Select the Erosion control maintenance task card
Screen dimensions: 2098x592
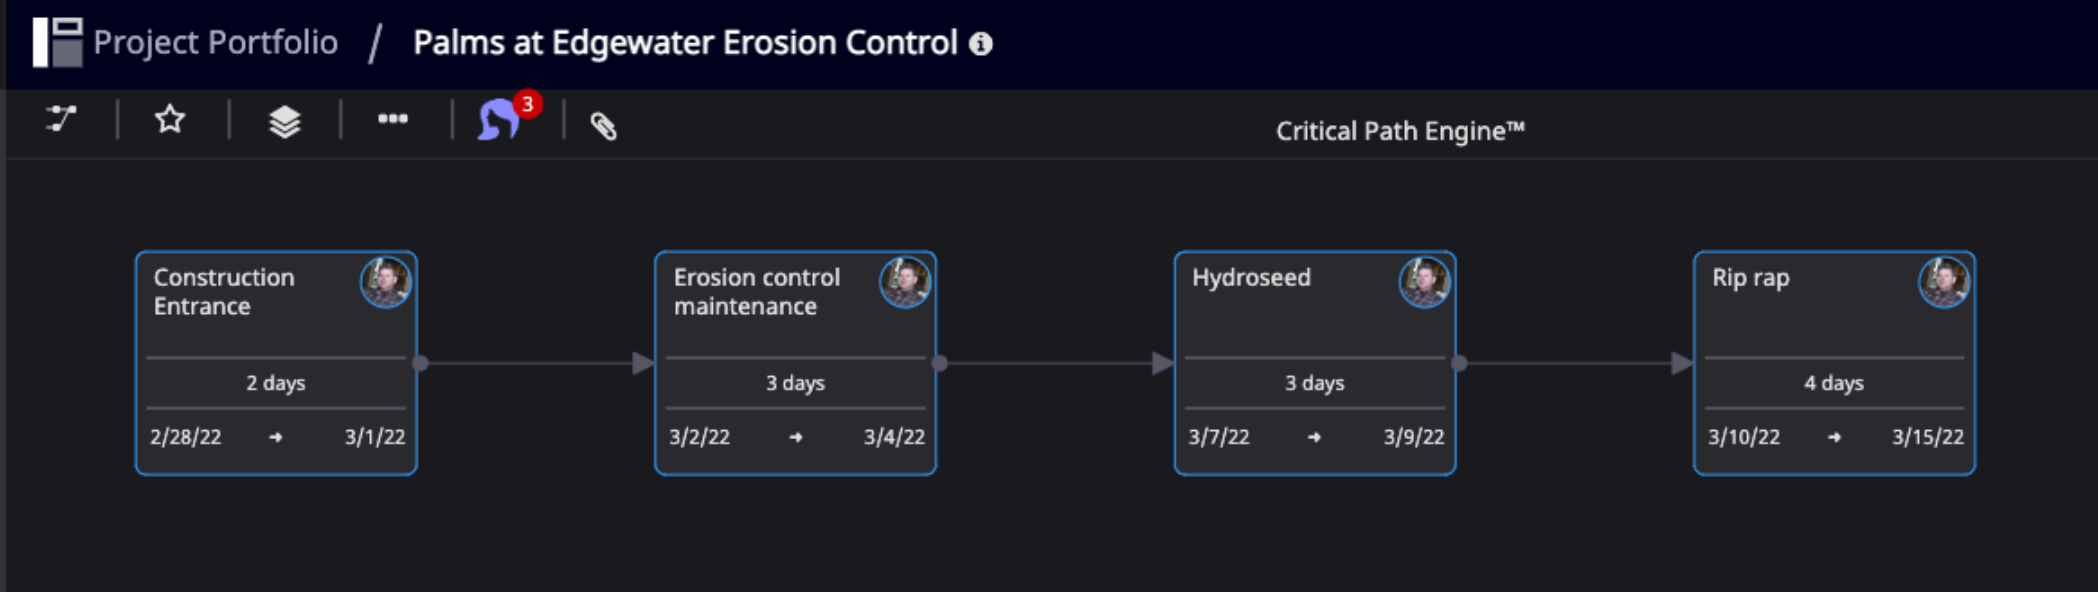(x=795, y=363)
